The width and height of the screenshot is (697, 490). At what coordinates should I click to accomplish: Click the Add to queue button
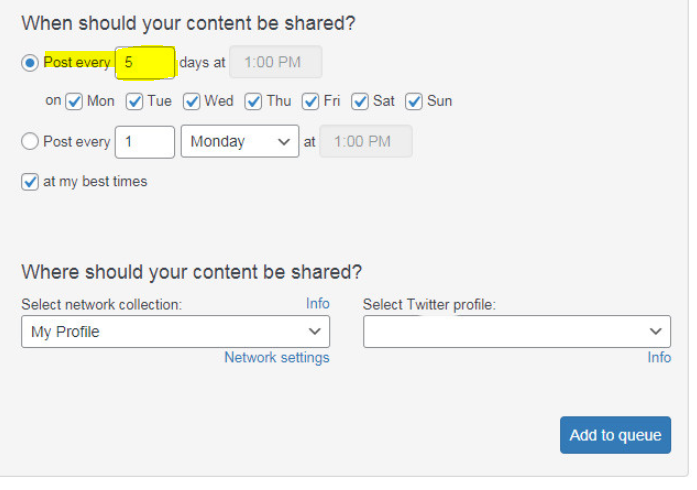click(615, 435)
